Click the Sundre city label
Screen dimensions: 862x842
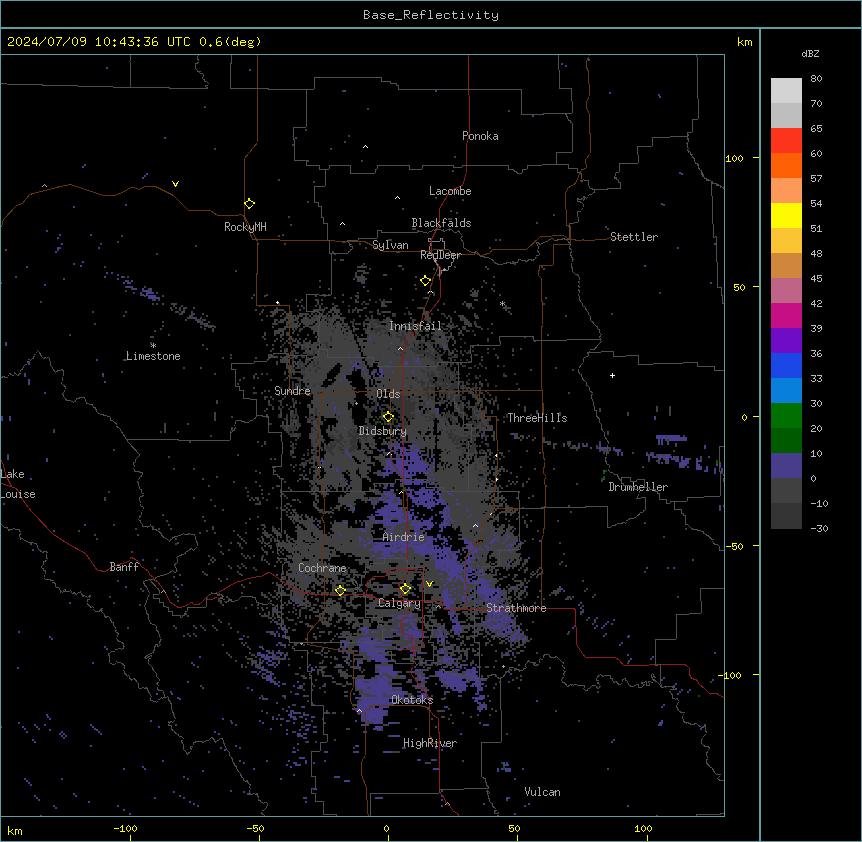(292, 391)
